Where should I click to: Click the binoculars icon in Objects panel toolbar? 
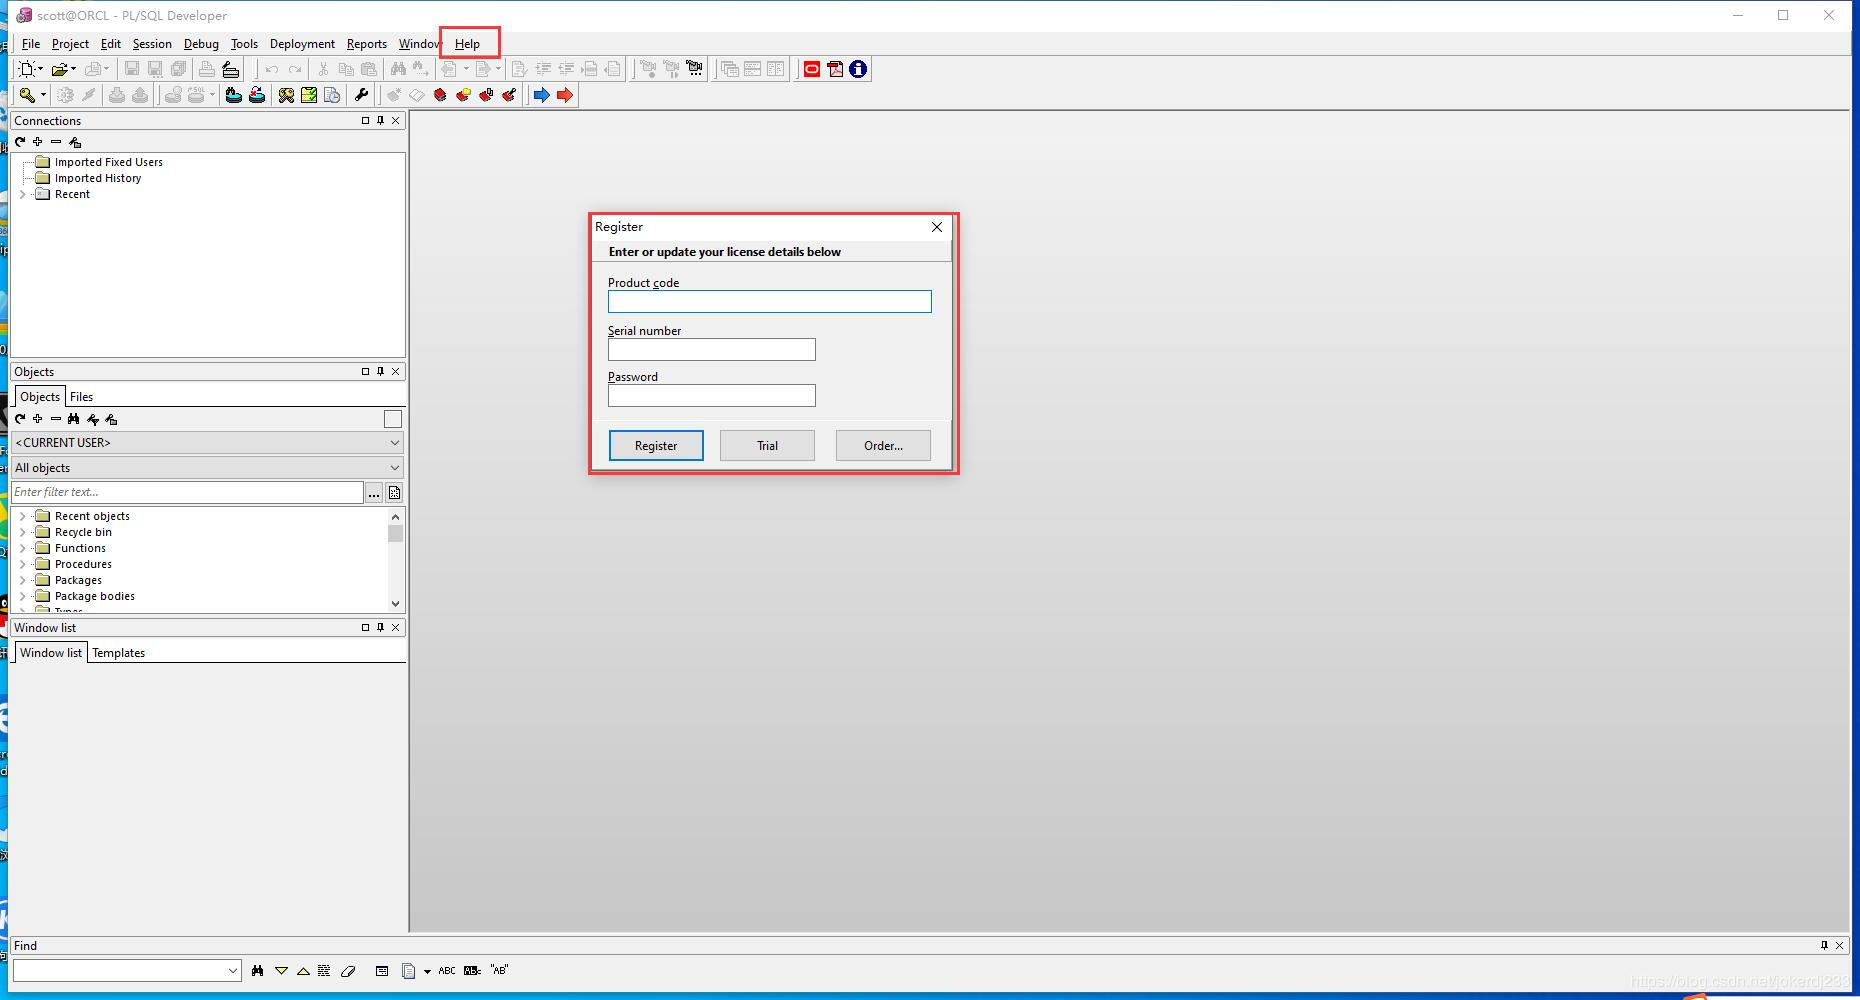click(x=74, y=419)
